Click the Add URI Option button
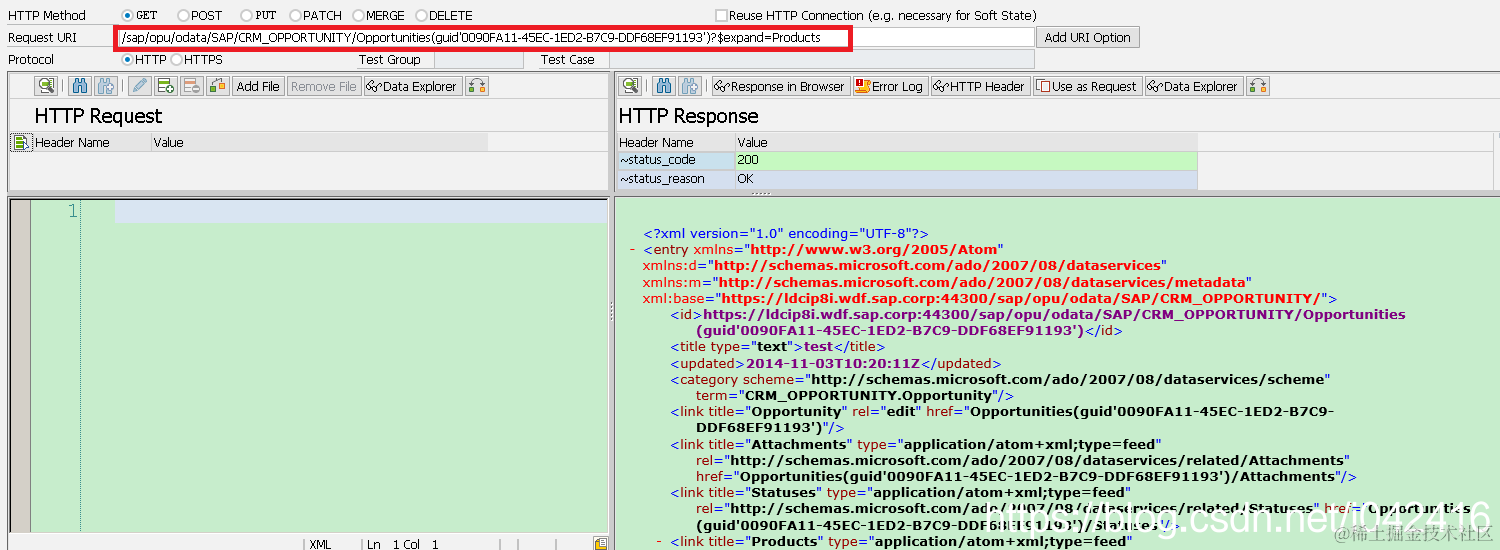The height and width of the screenshot is (550, 1500). (x=1087, y=38)
